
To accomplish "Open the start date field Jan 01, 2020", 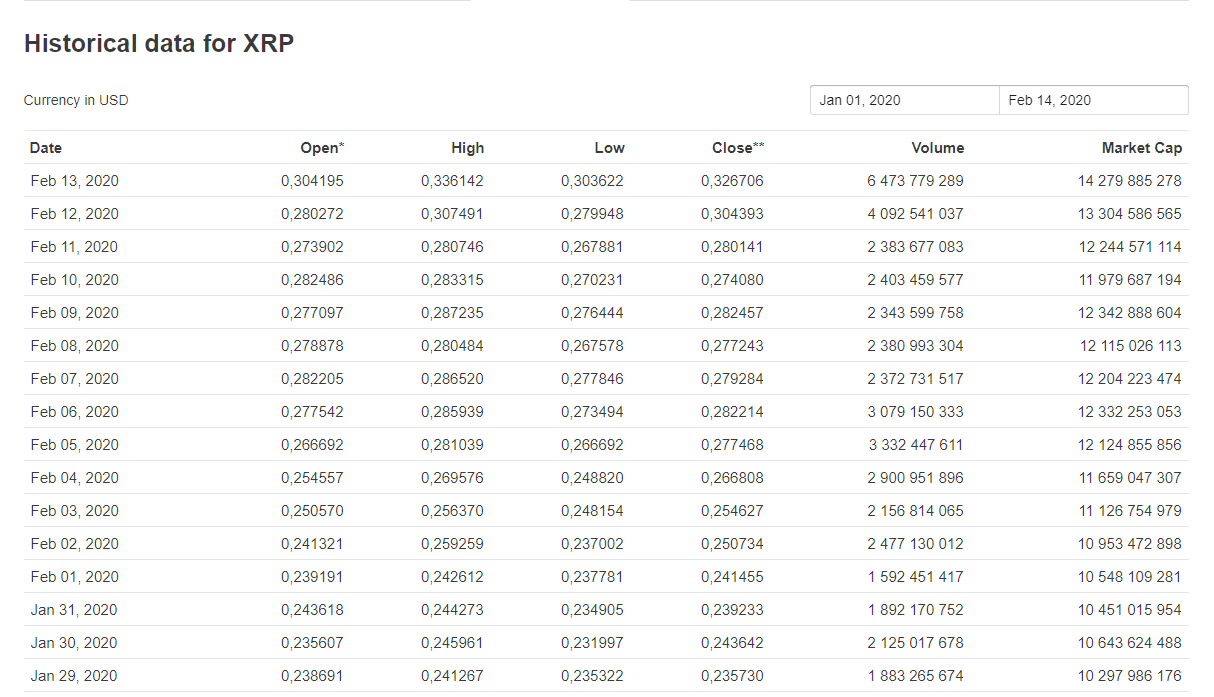I will [x=904, y=100].
